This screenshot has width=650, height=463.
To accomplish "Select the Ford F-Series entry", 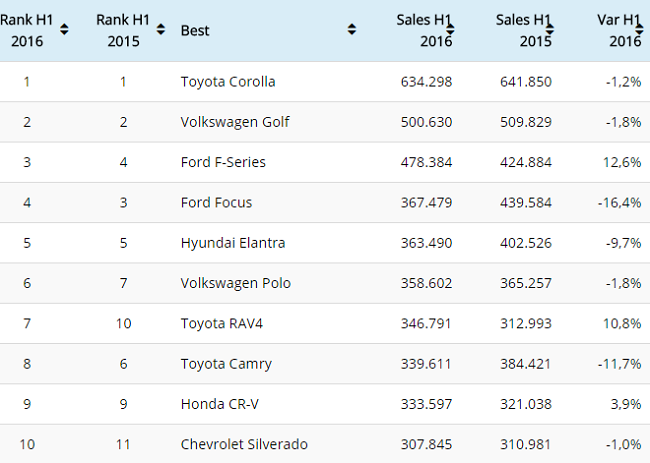I will tap(223, 162).
